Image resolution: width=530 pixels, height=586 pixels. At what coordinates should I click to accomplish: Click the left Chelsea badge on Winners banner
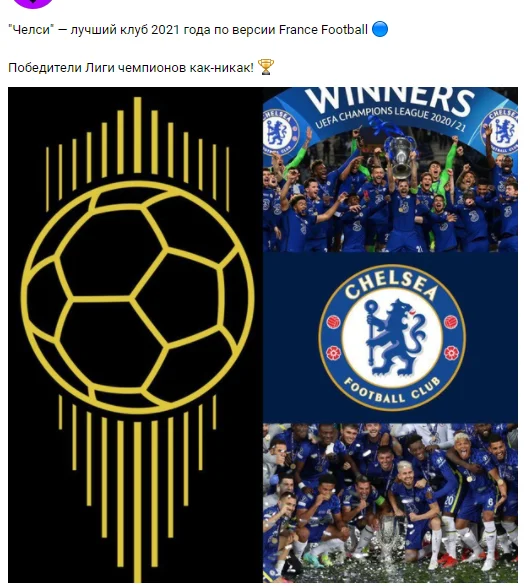click(x=280, y=133)
